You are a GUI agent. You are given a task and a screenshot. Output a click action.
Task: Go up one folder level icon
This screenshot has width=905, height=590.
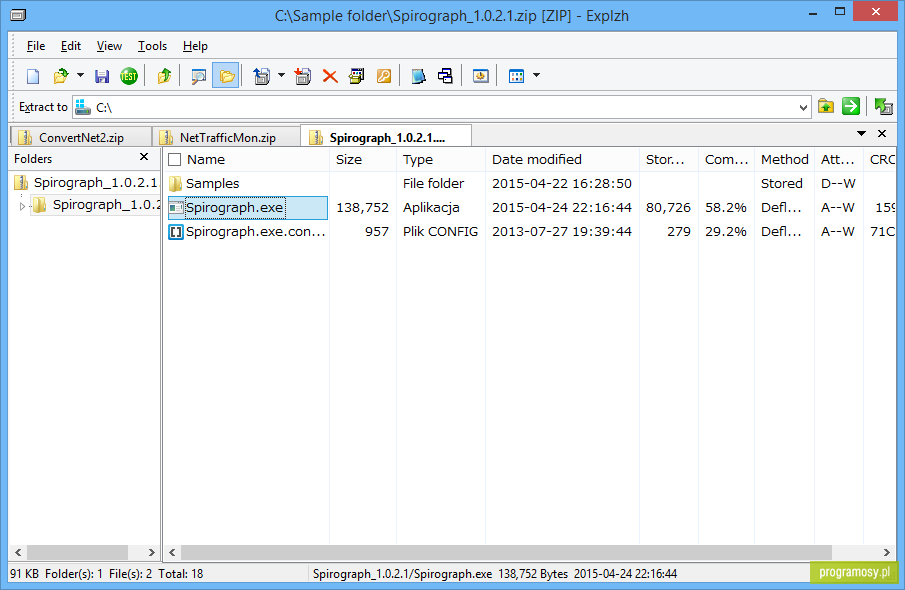point(164,76)
